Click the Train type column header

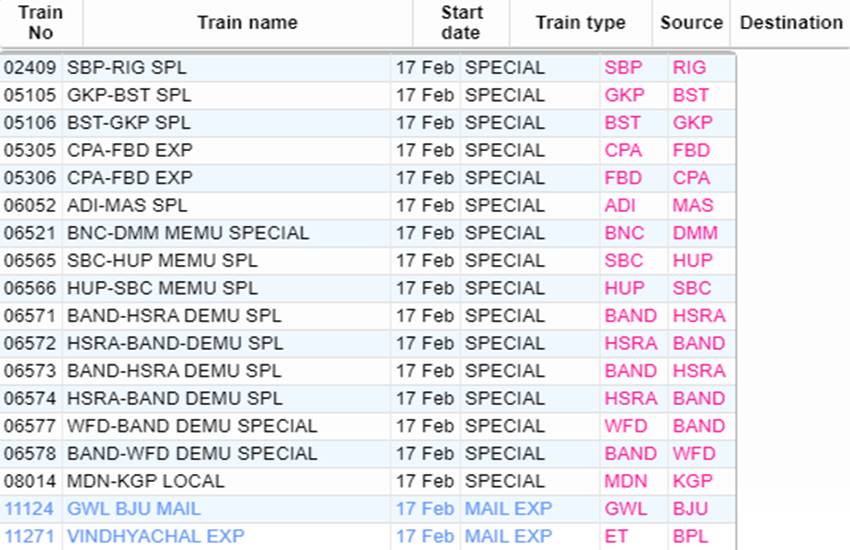point(581,23)
